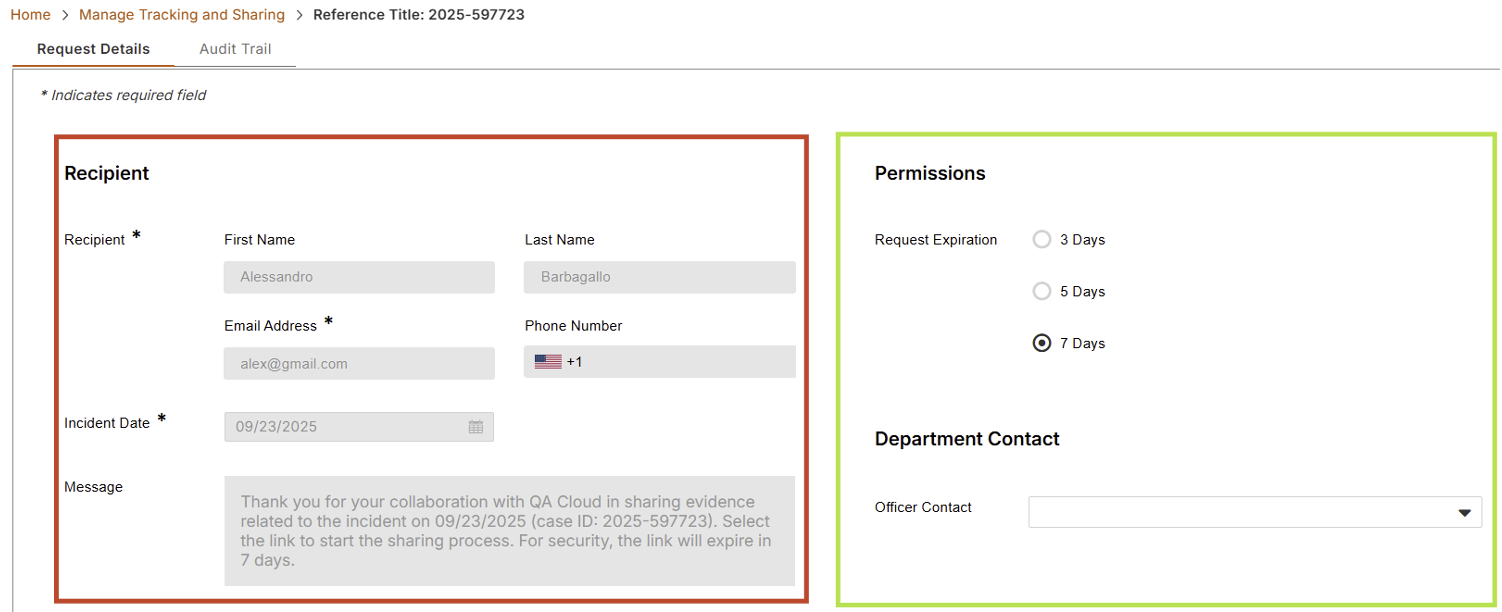Expand the Officer Contact dropdown arrow

1464,513
